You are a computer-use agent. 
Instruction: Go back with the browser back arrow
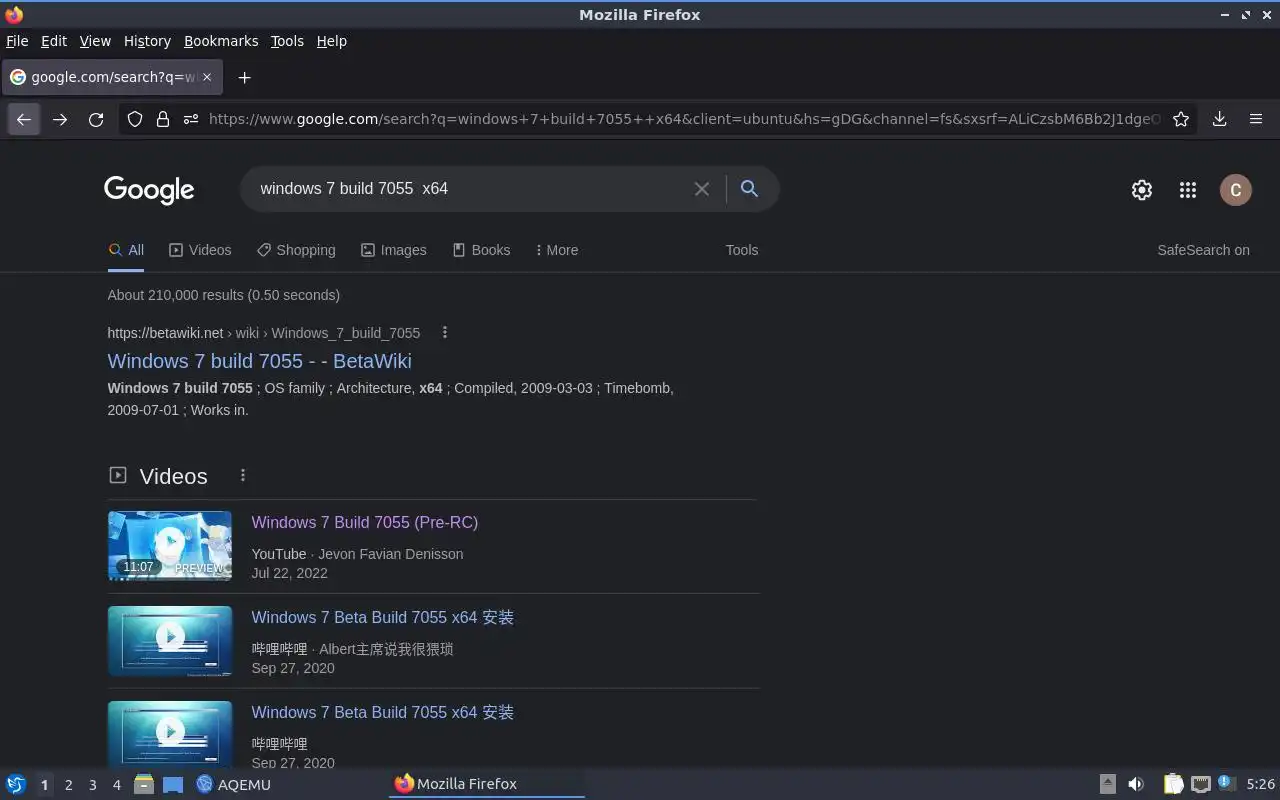point(24,119)
